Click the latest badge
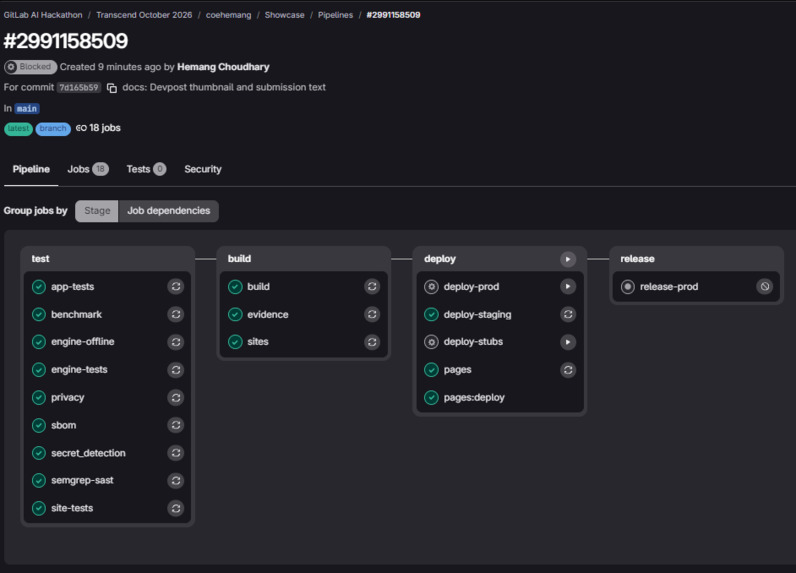The image size is (796, 573). pos(18,128)
